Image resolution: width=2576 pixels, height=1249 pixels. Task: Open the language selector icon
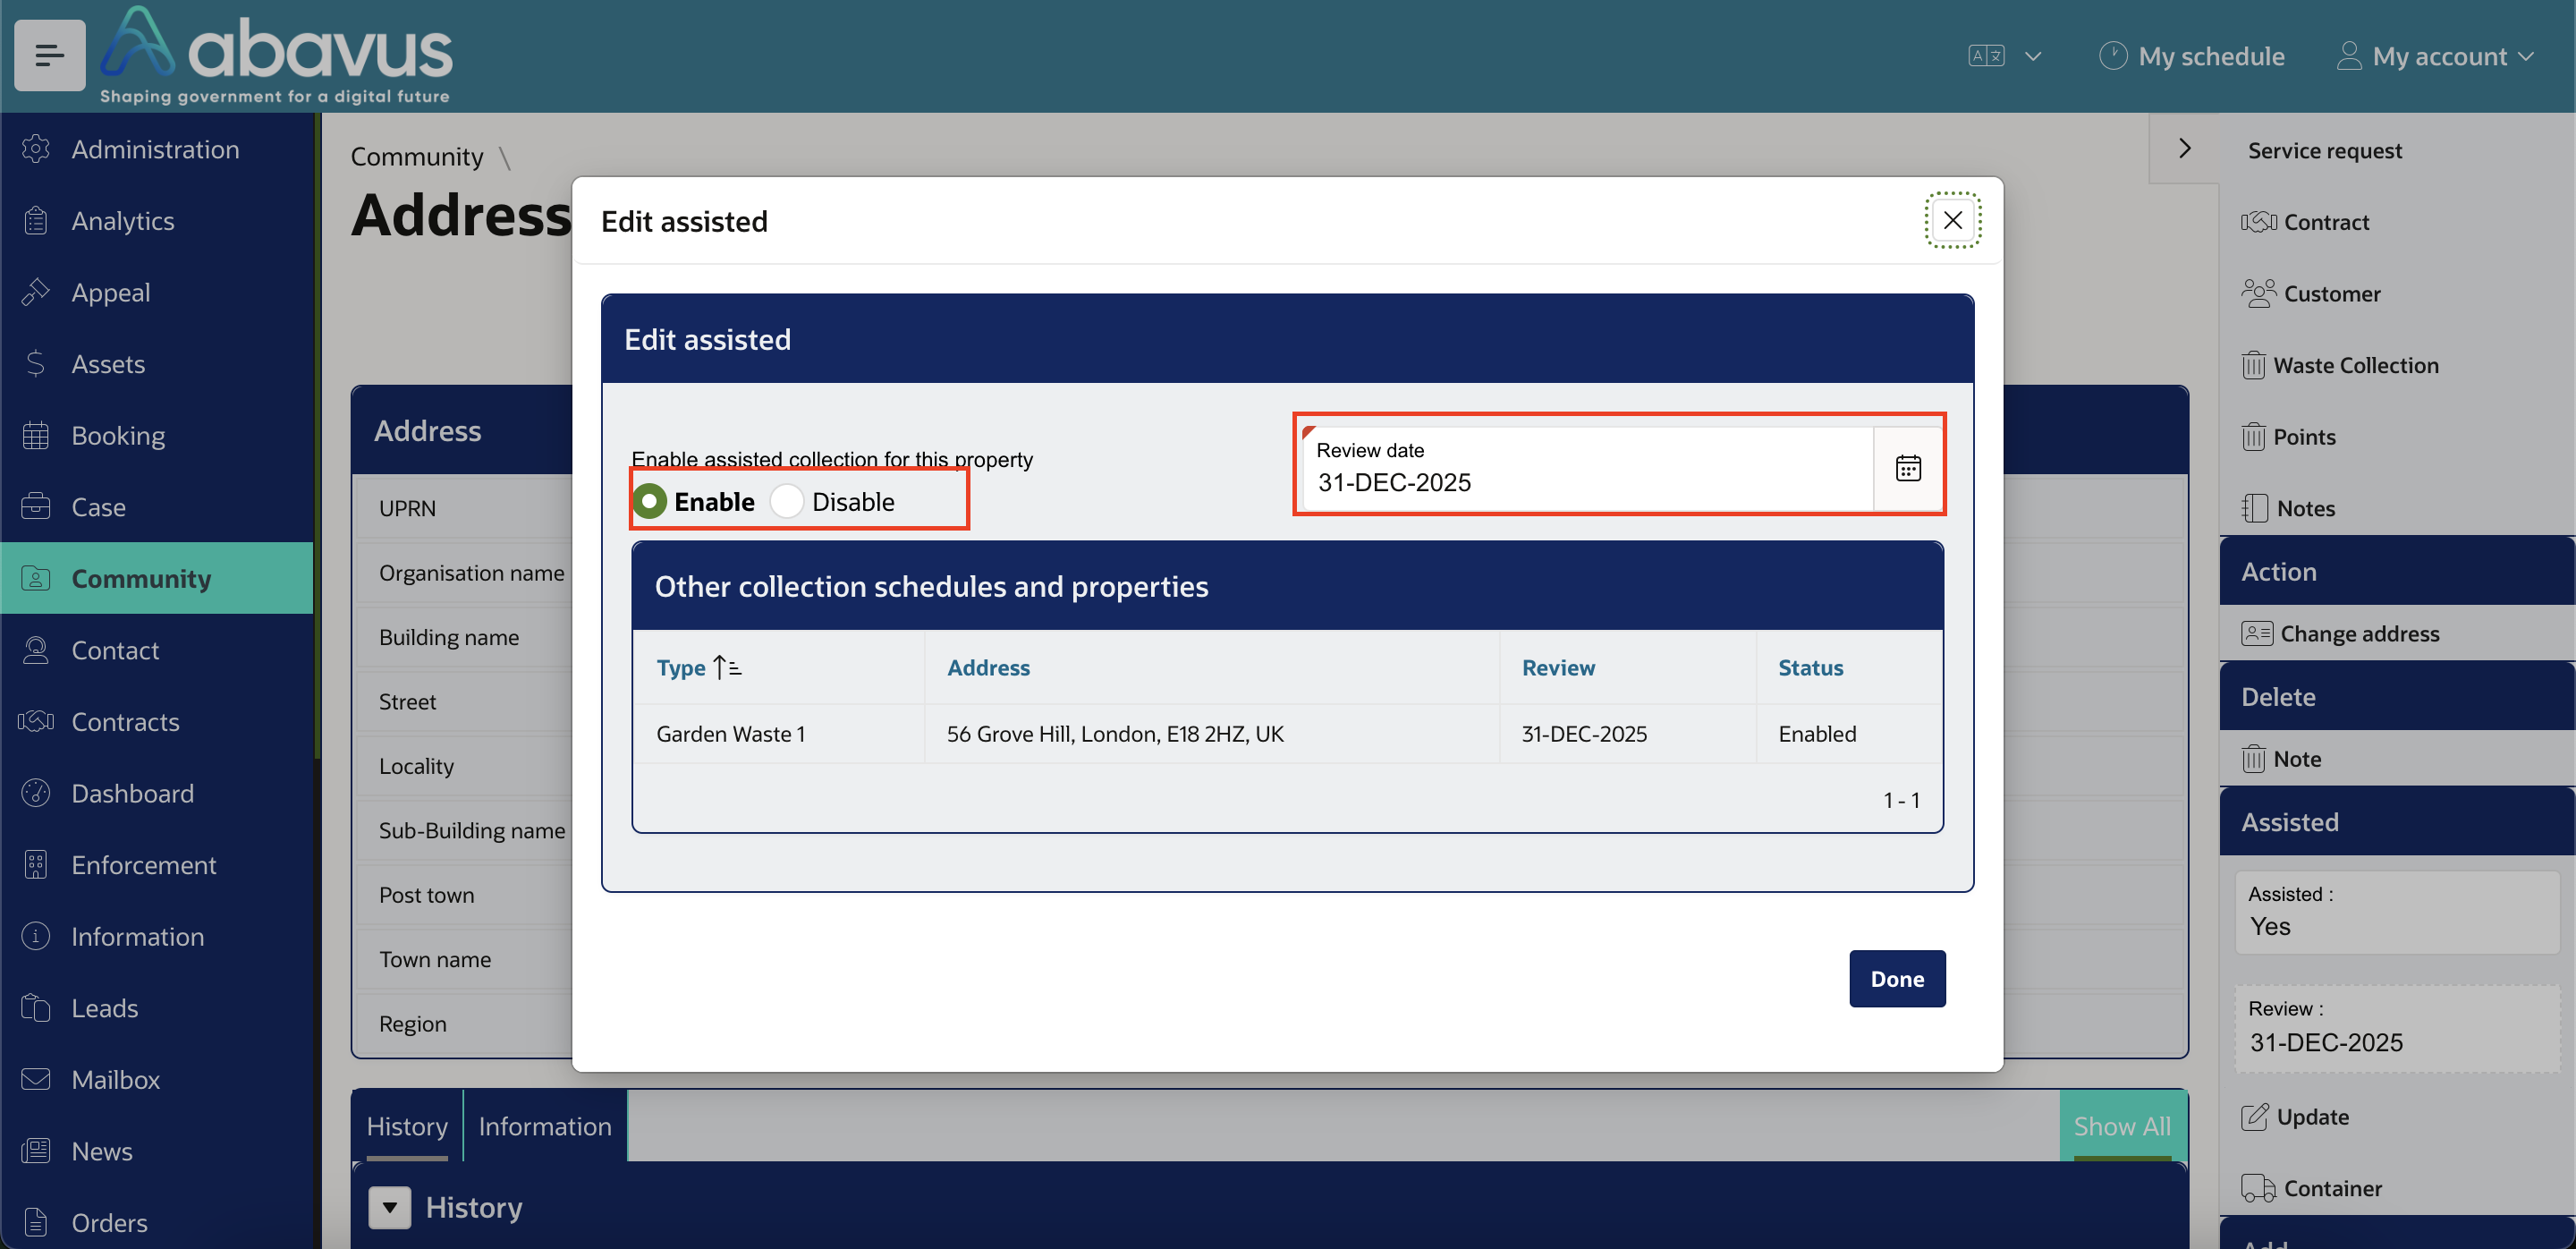point(1985,56)
